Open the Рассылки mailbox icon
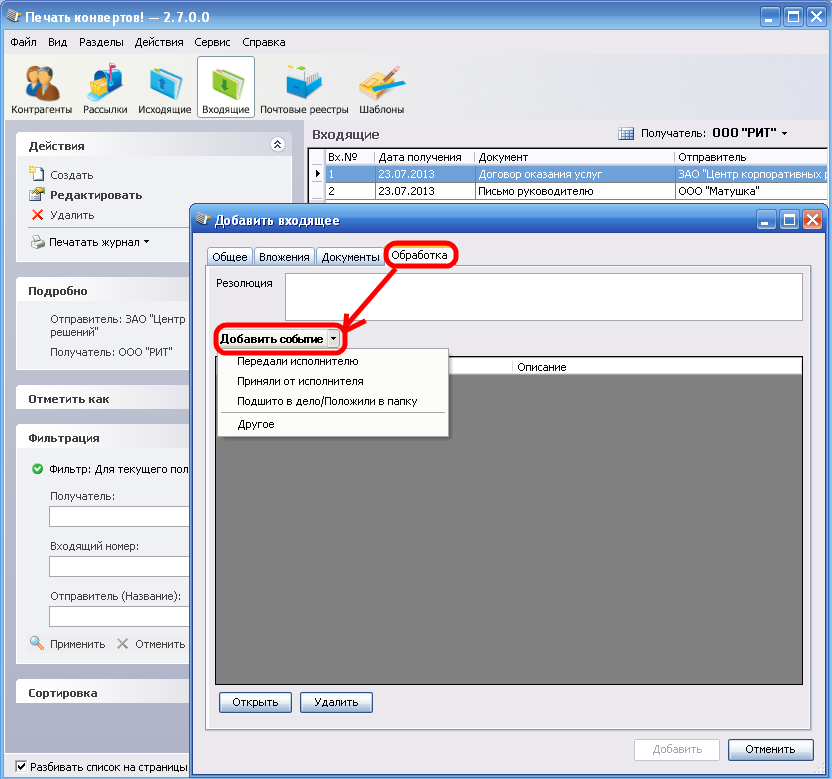832x779 pixels. pyautogui.click(x=104, y=88)
